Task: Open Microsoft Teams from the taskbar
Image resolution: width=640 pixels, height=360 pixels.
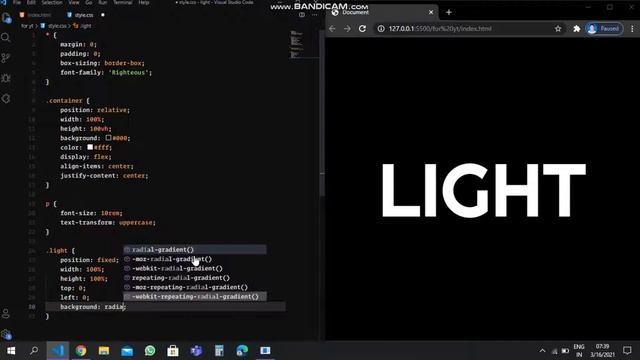Action: tap(196, 351)
